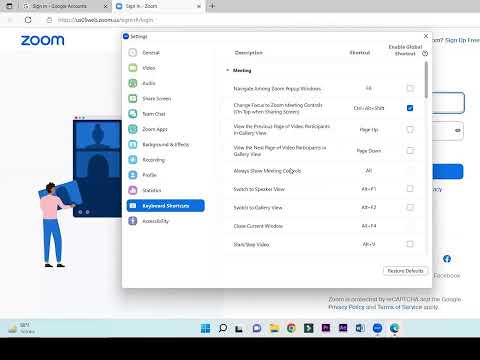
Task: Open Adobe Premiere Pro from taskbar
Action: coord(326,328)
